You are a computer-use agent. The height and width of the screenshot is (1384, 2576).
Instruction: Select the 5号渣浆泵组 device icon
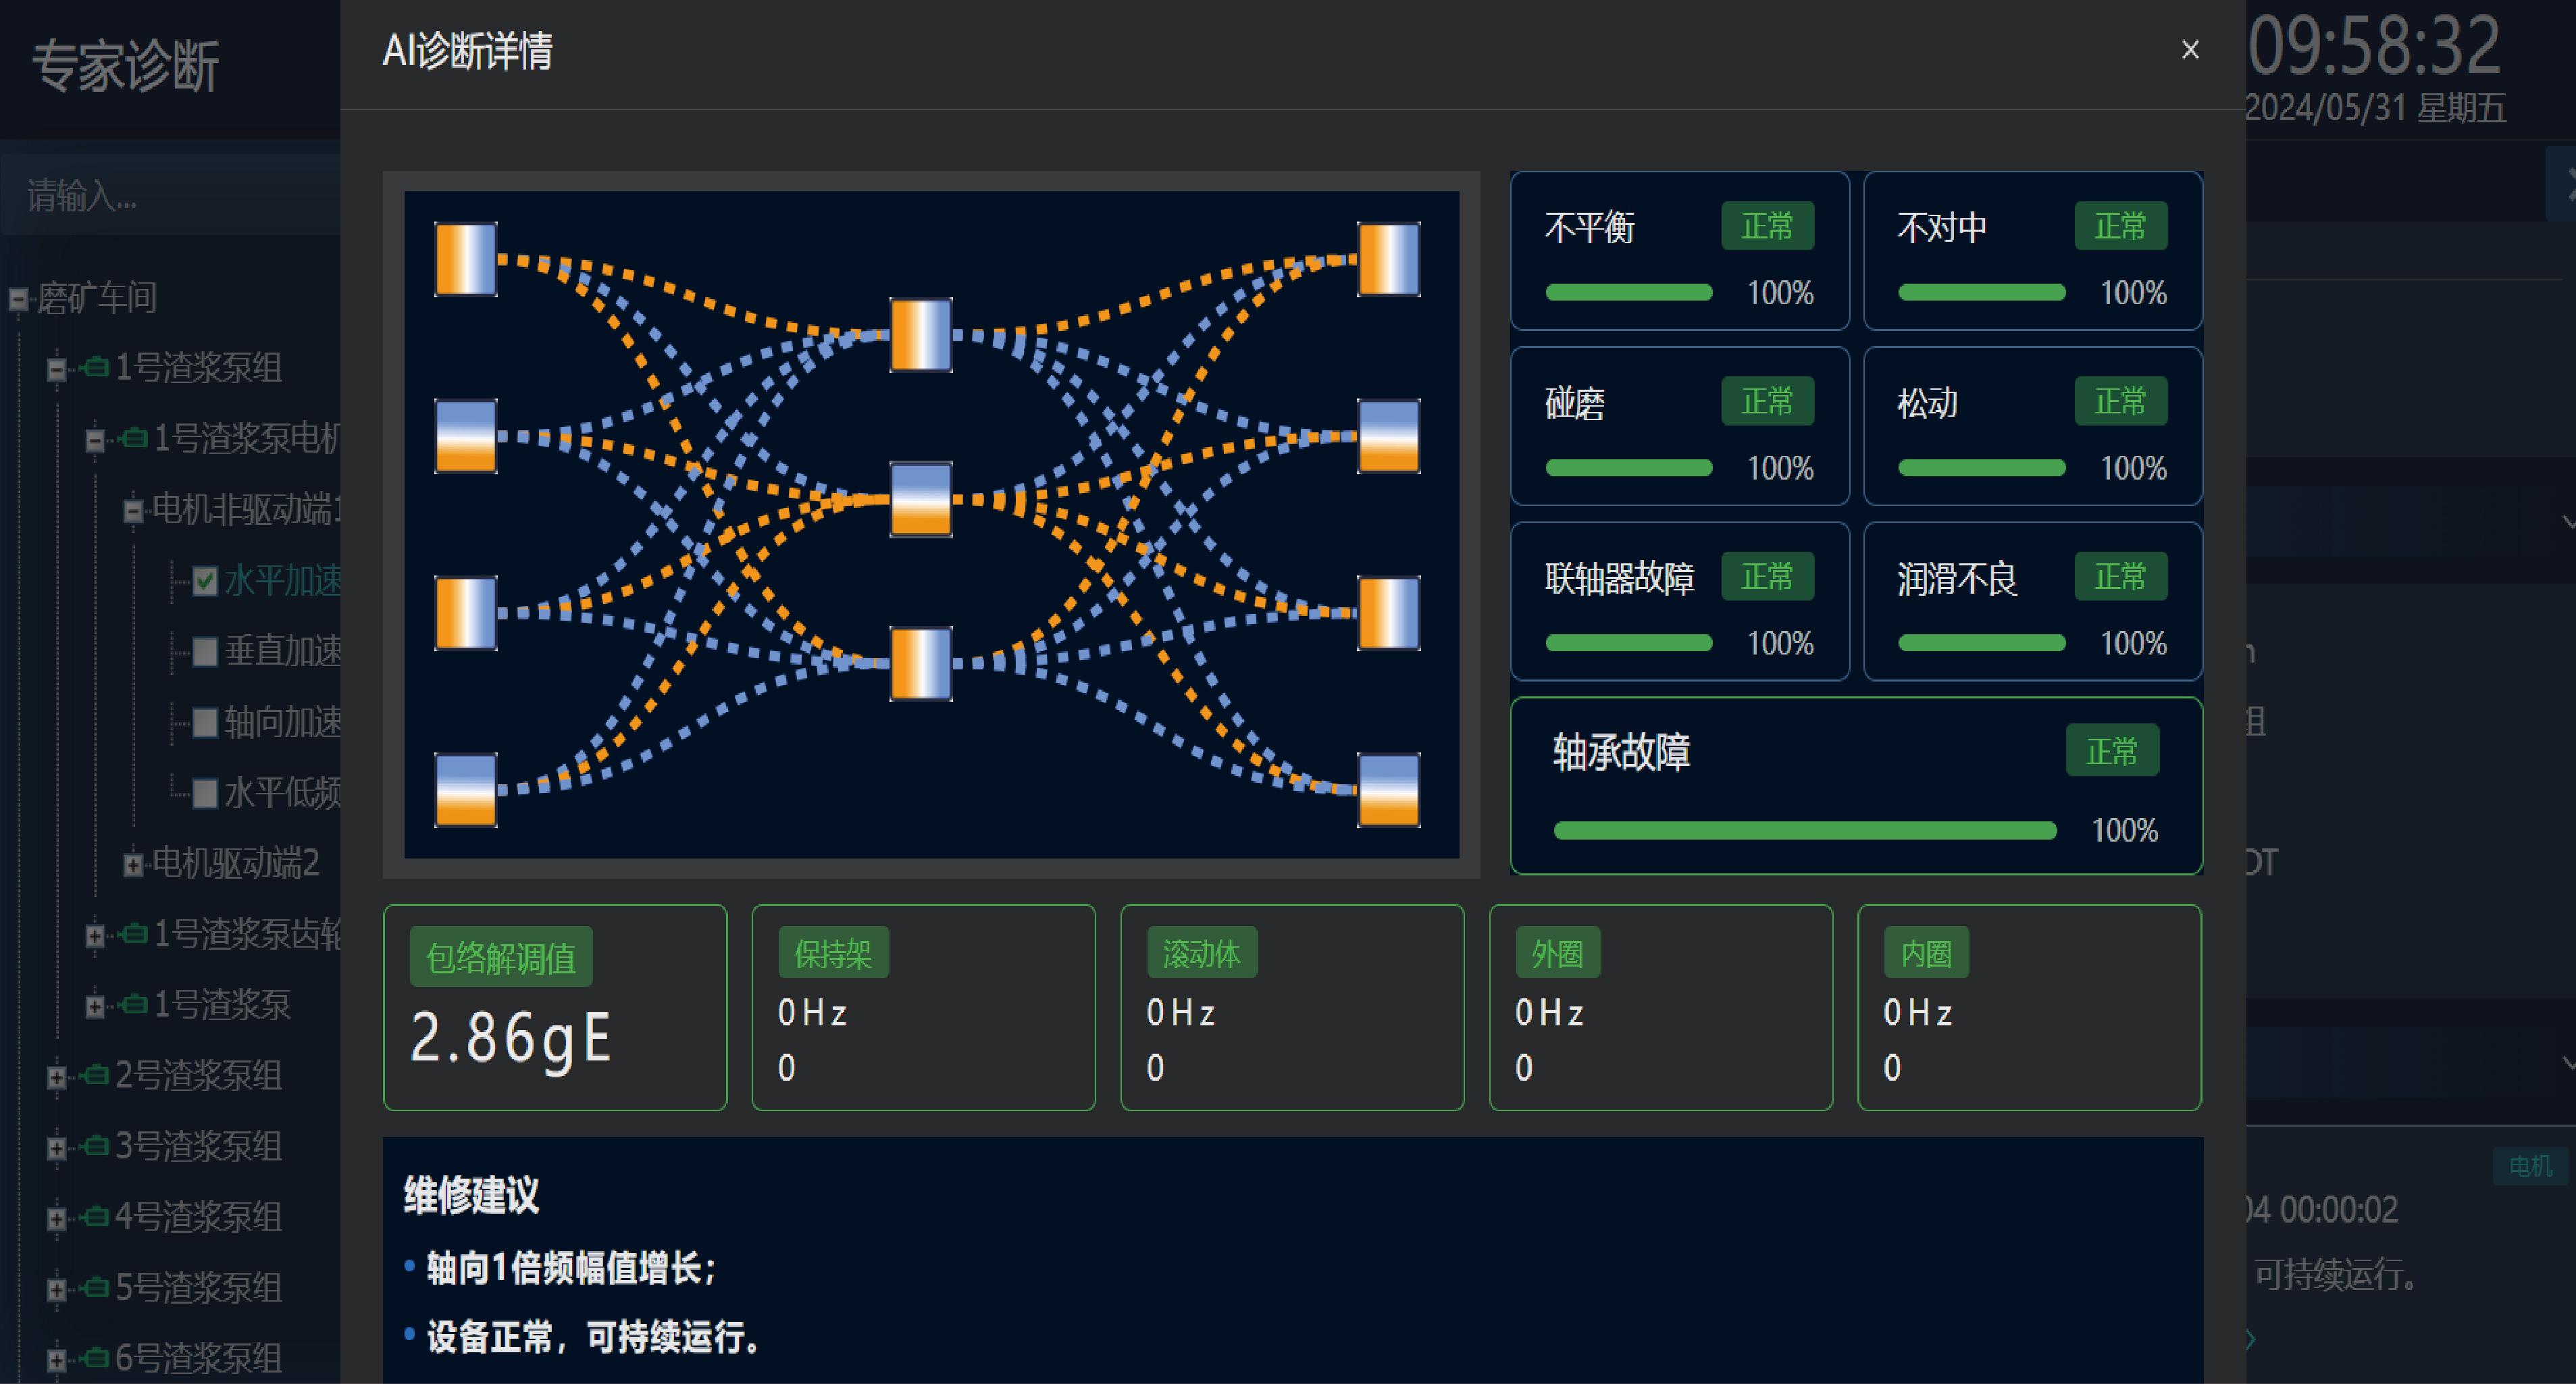tap(96, 1286)
